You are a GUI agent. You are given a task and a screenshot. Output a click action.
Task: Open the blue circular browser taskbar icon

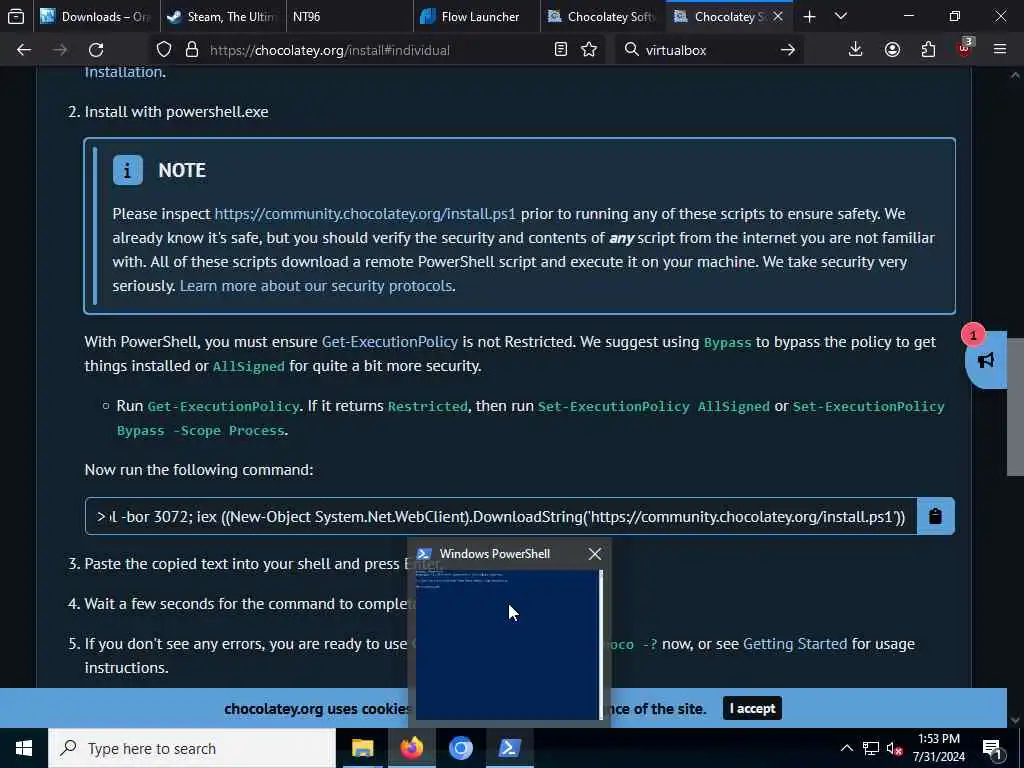click(460, 748)
